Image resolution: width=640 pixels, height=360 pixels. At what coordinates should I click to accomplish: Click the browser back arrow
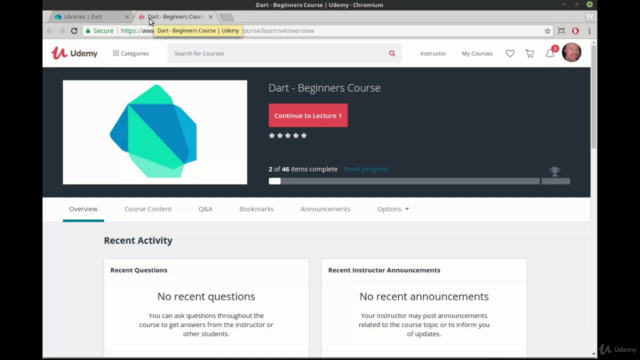pos(50,31)
